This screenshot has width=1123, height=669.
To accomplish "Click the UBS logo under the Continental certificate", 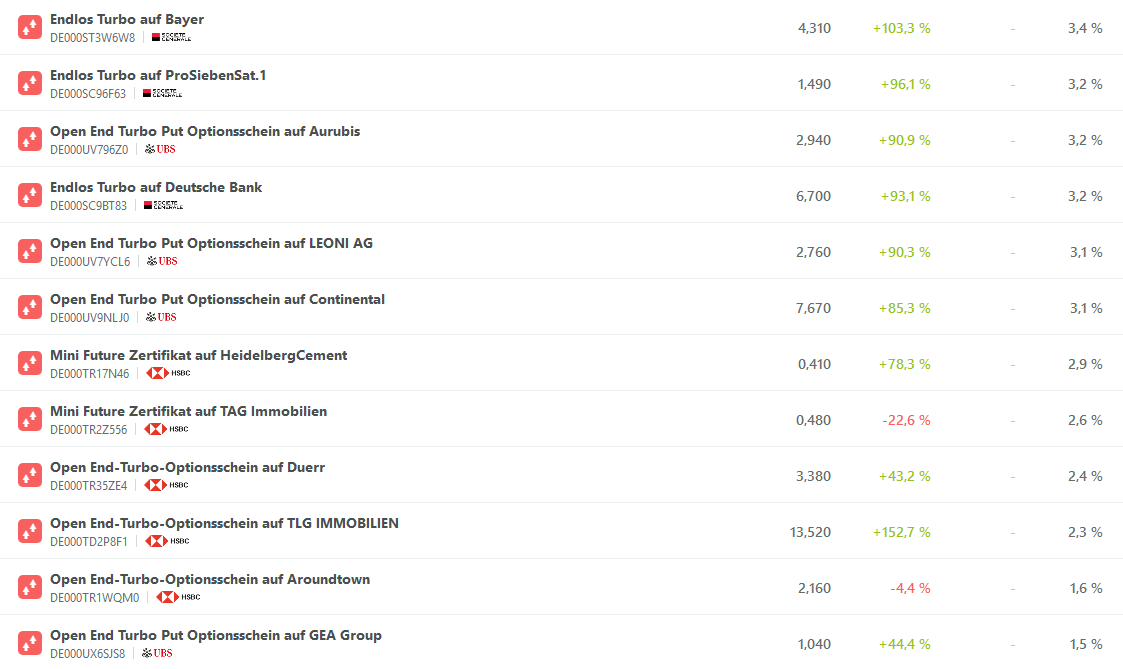I will [161, 317].
